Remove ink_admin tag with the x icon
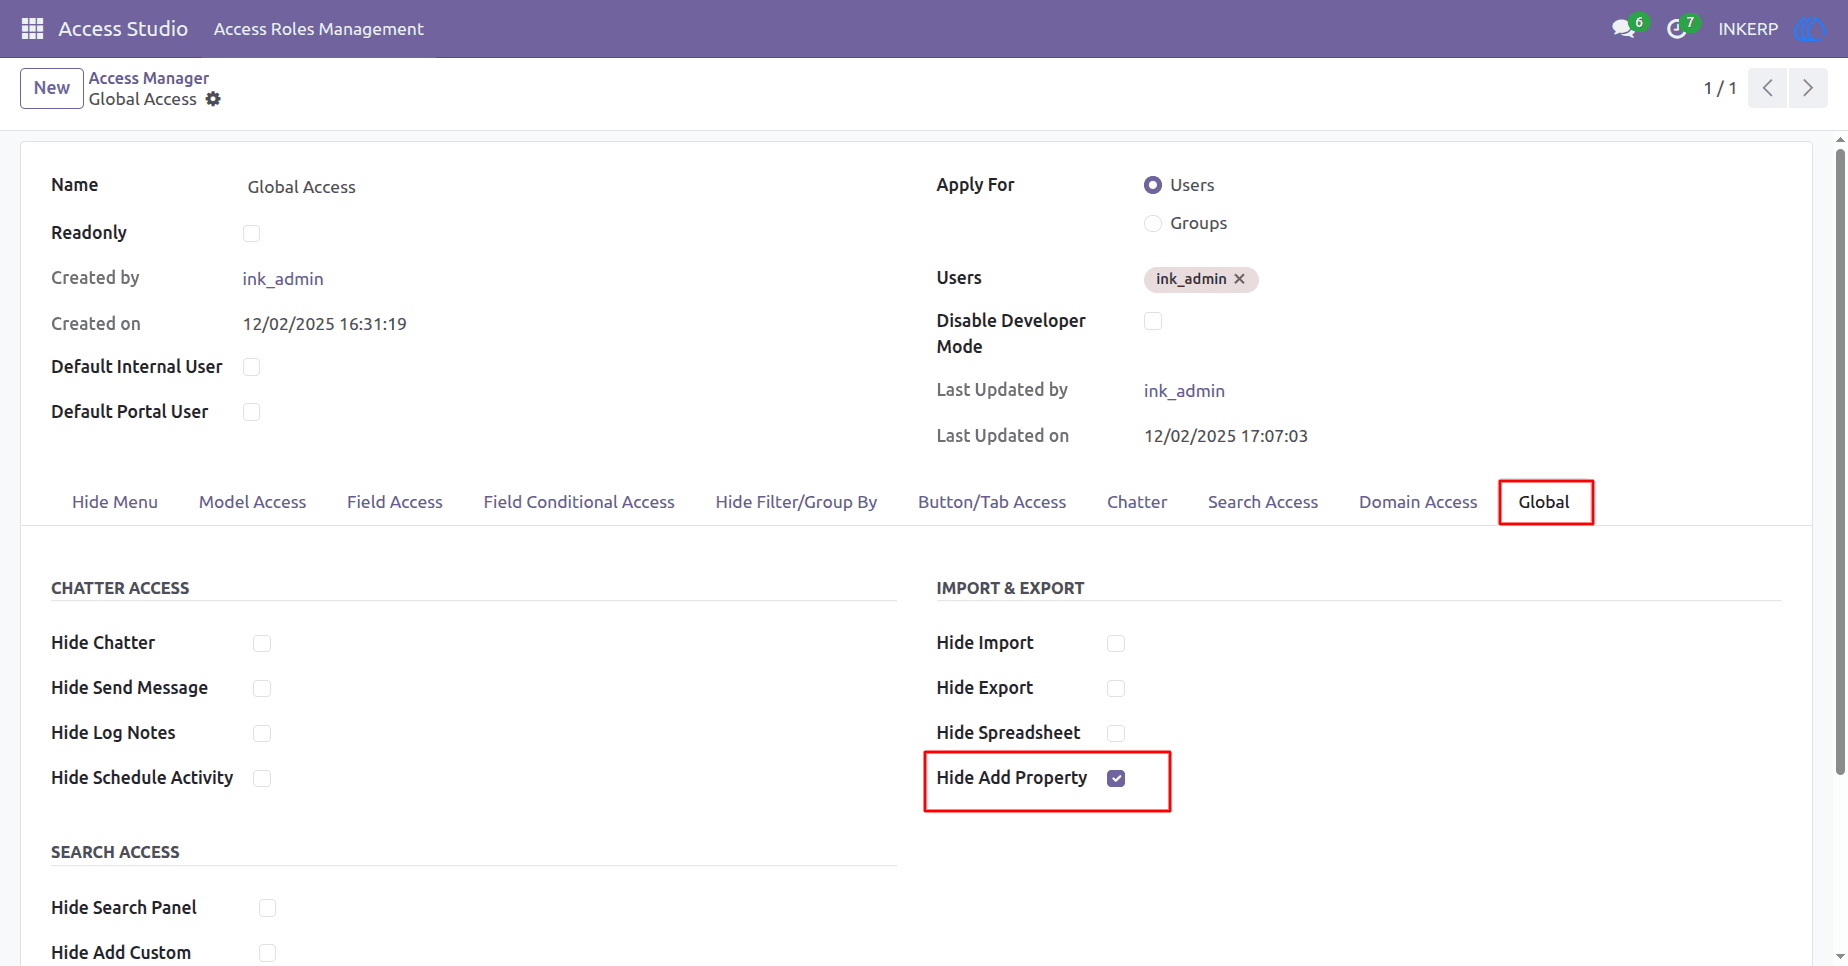The width and height of the screenshot is (1848, 966). click(1239, 279)
